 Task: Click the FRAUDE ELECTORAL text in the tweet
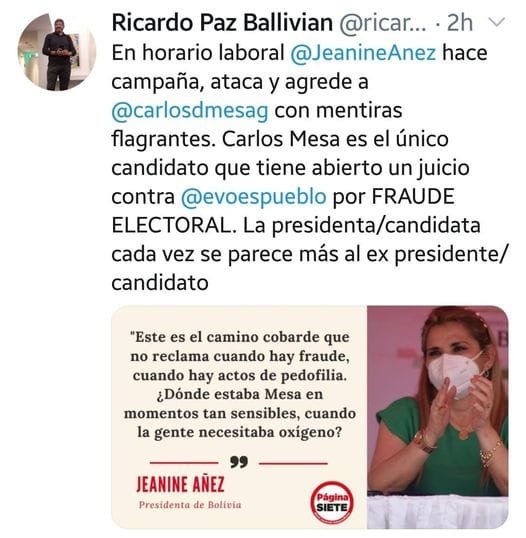click(283, 211)
